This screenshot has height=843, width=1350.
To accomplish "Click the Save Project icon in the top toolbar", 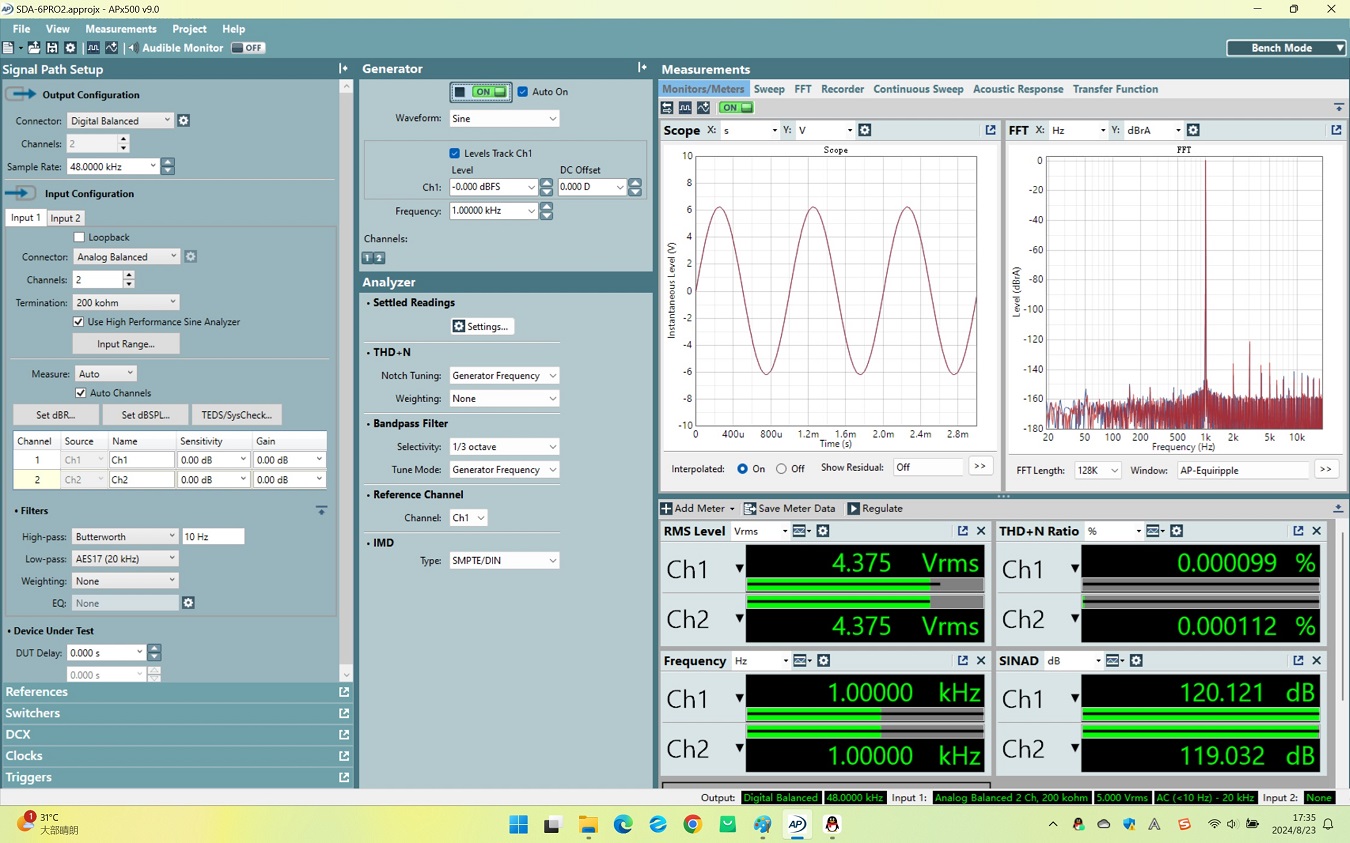I will pos(52,48).
